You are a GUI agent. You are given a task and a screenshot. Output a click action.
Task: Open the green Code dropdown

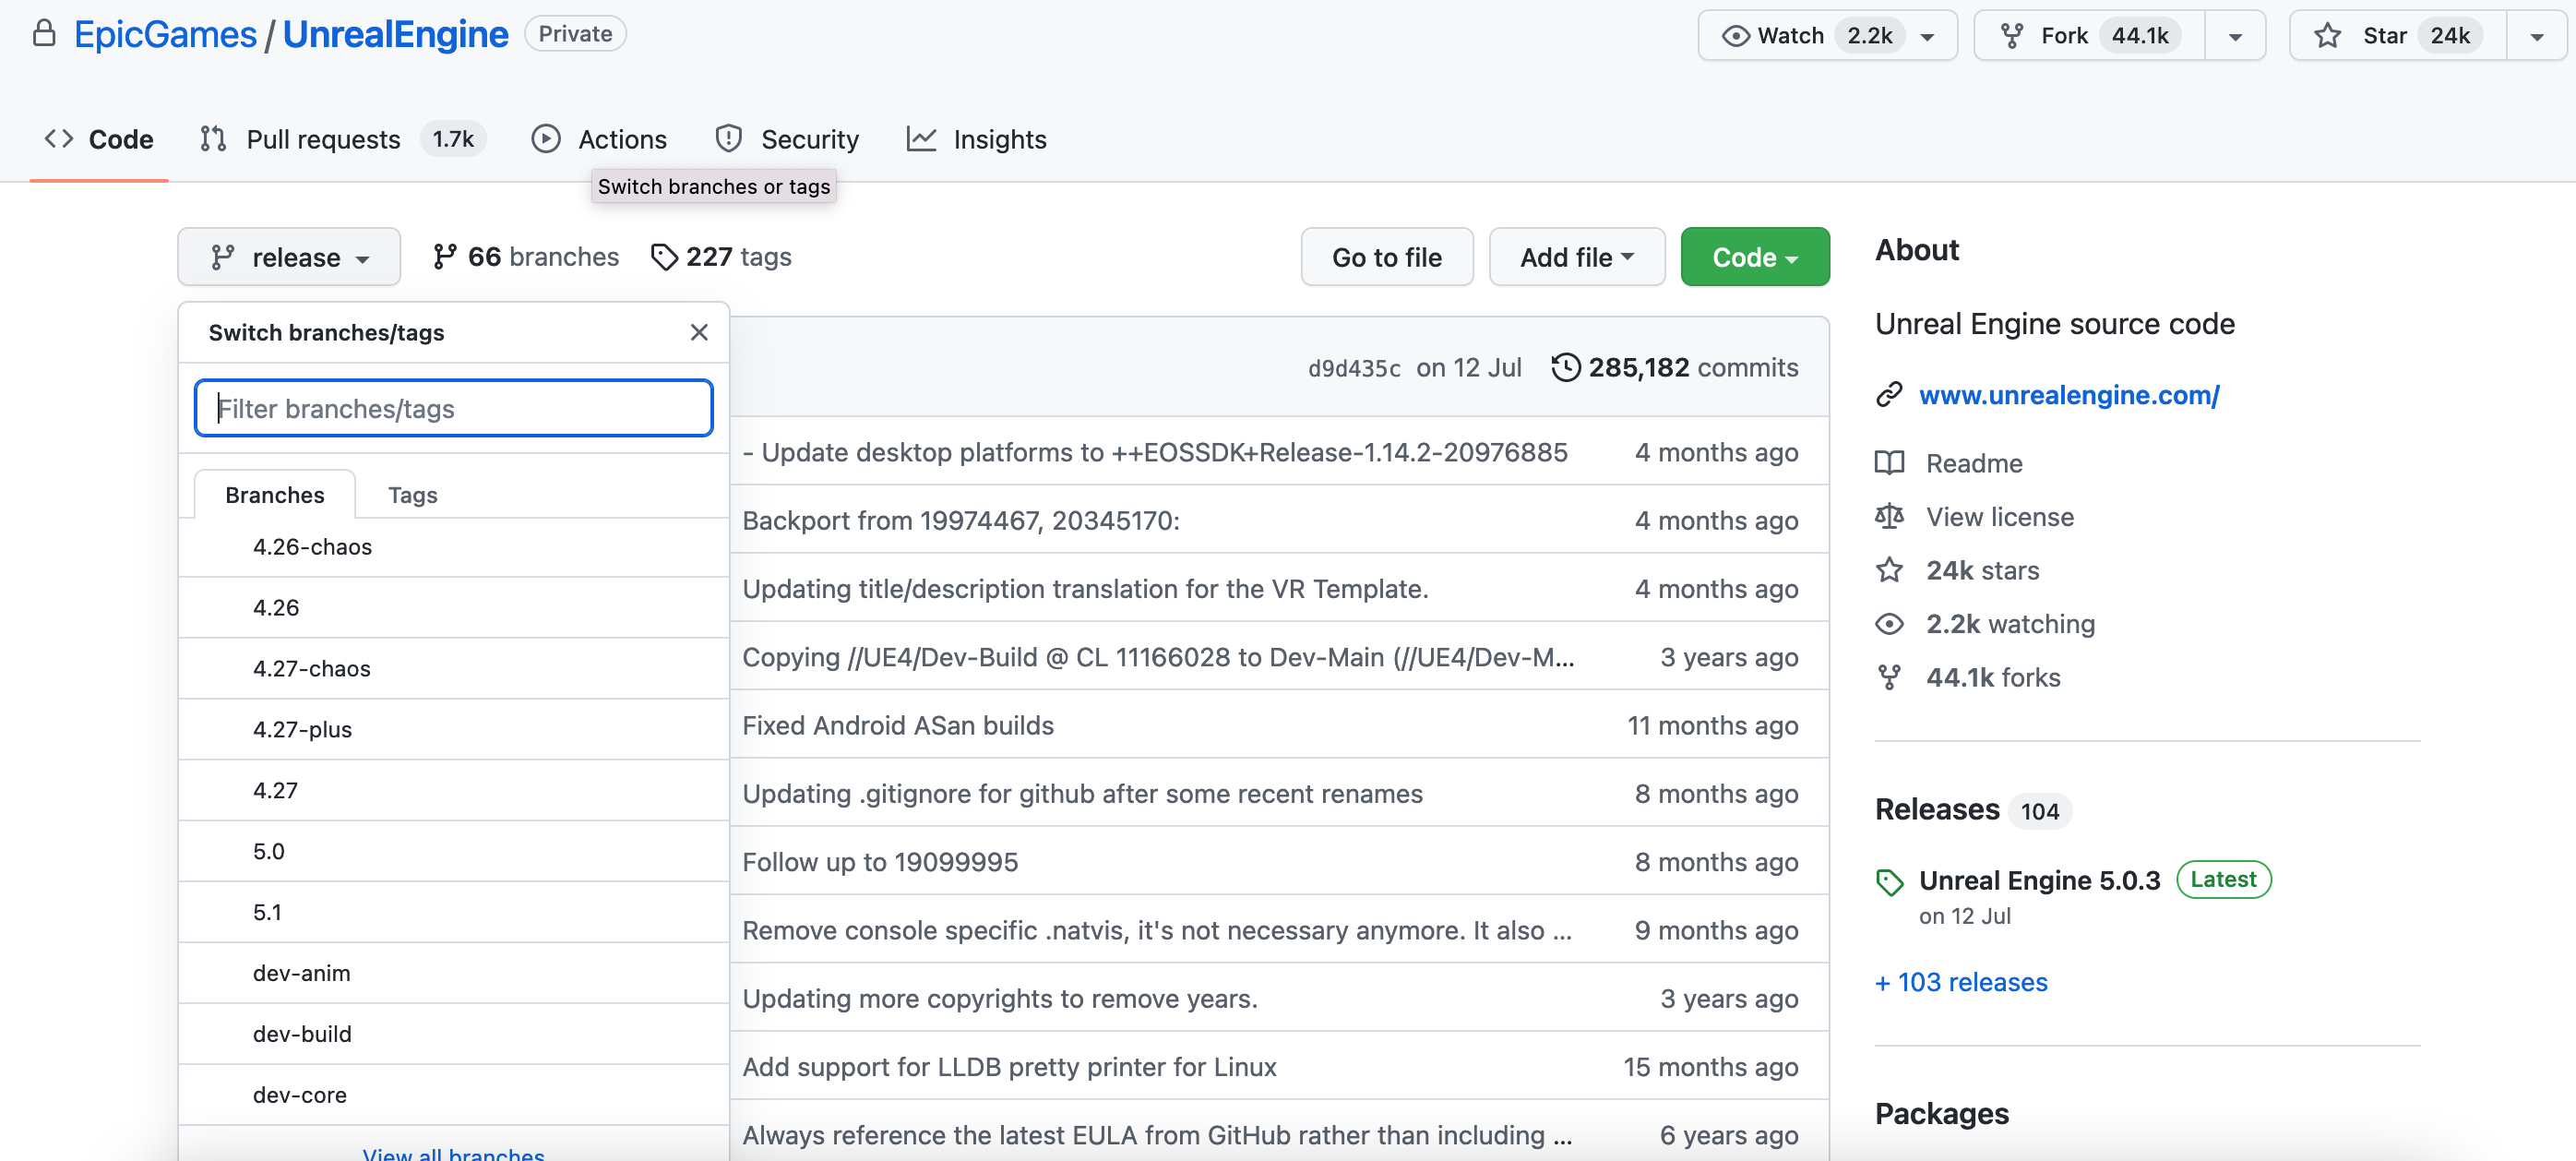[1755, 257]
